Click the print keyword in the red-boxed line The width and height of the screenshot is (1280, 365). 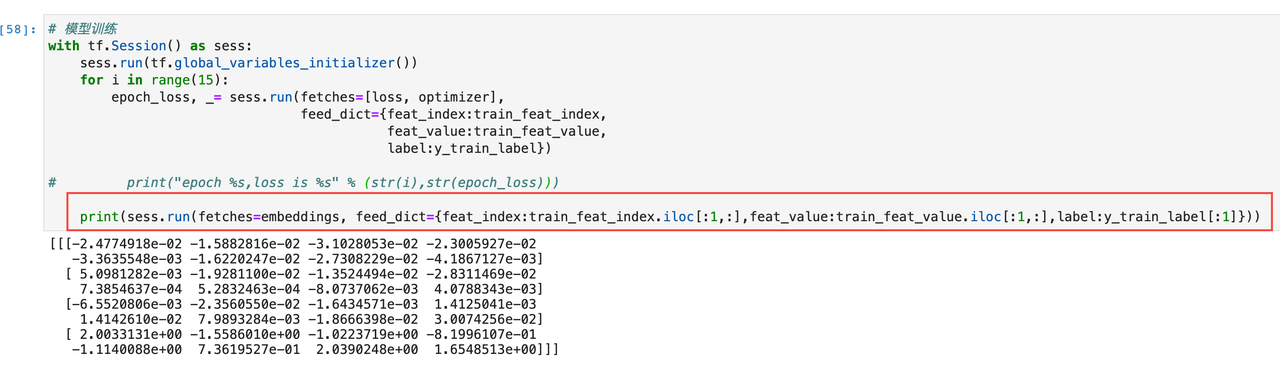101,216
